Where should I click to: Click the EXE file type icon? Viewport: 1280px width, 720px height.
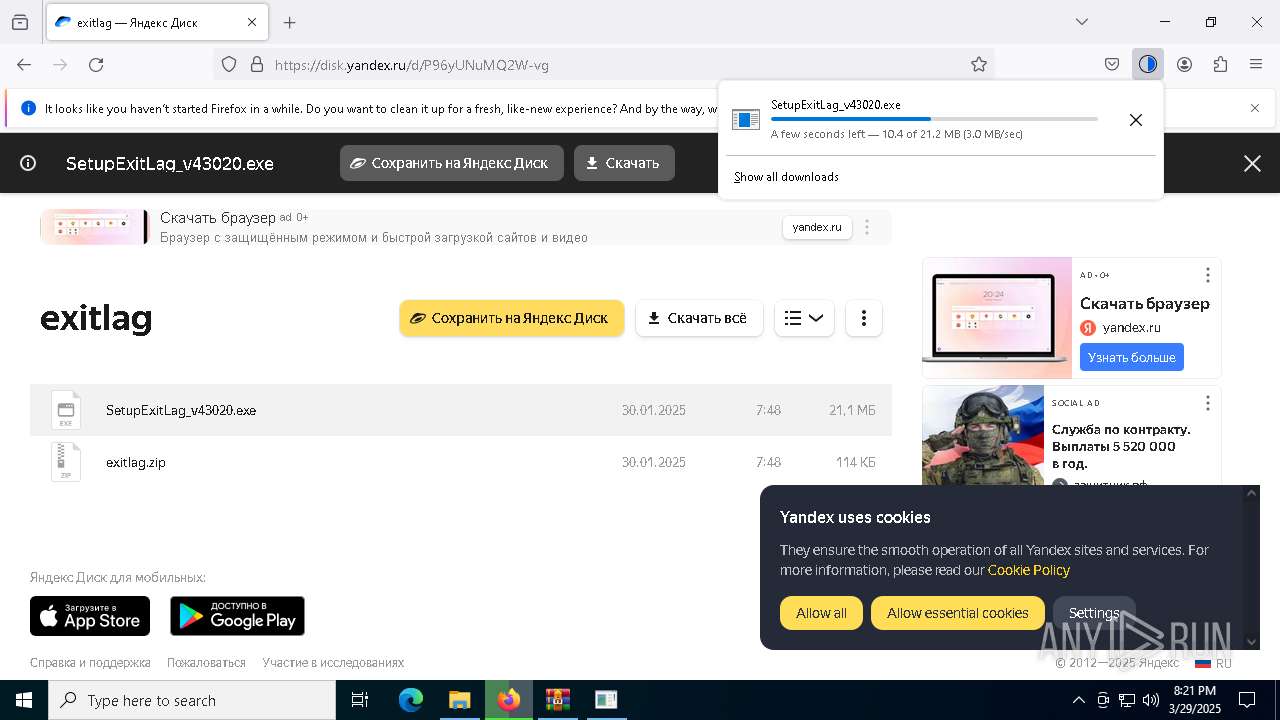(66, 410)
